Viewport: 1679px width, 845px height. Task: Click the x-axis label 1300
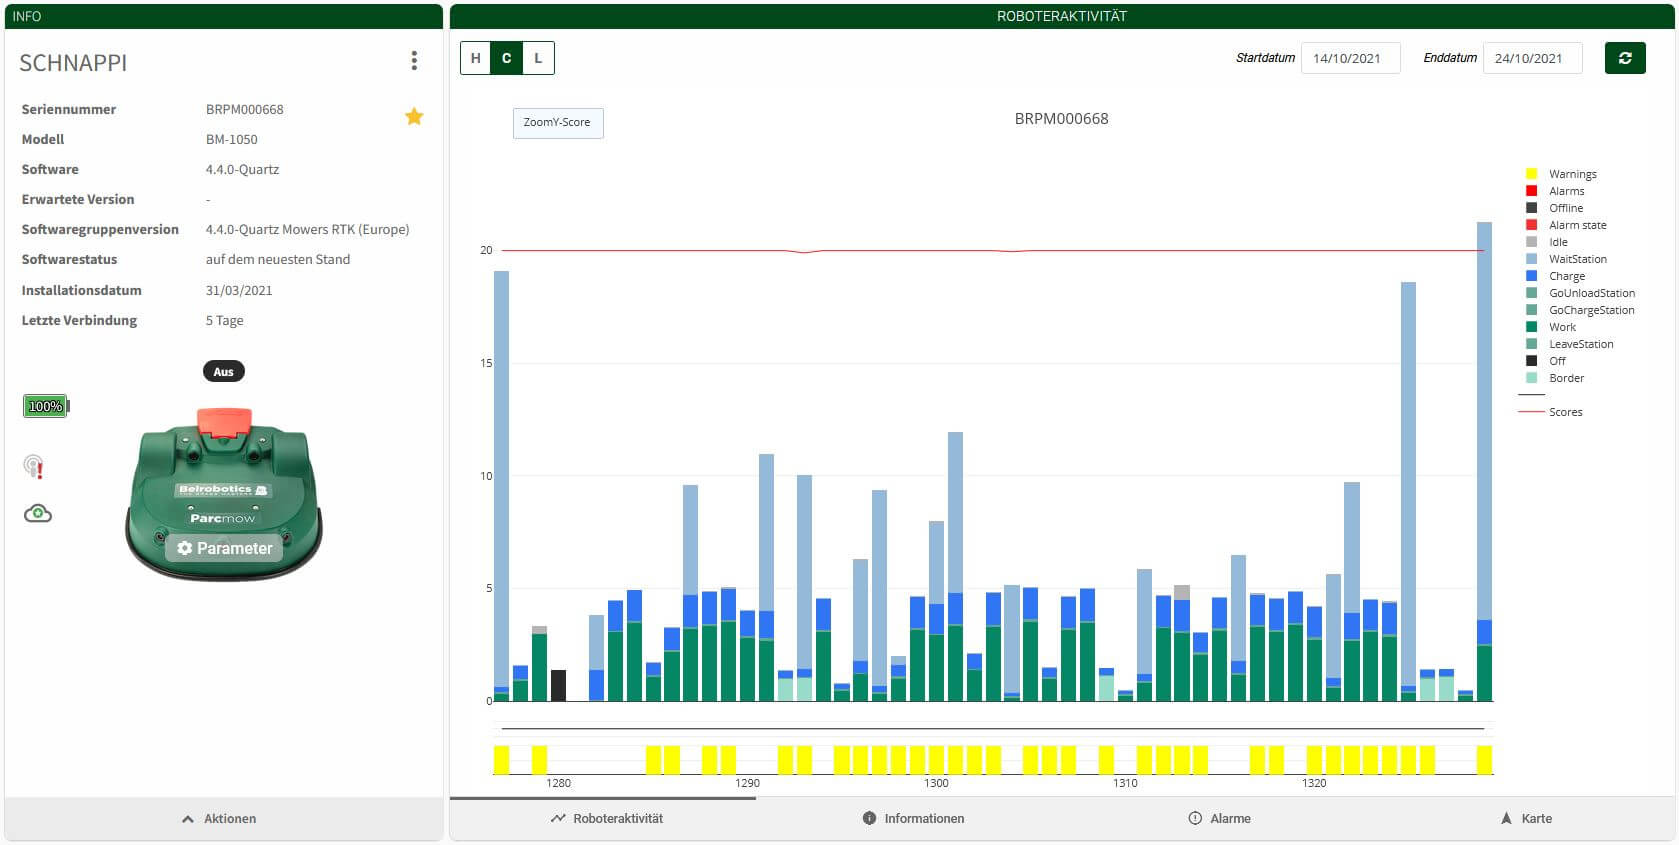(936, 783)
